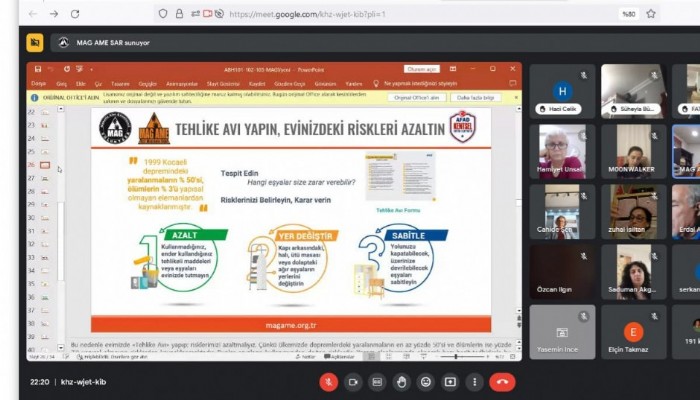Toggle the camera button in Meet
Screen dimensions: 700x400
click(353, 382)
